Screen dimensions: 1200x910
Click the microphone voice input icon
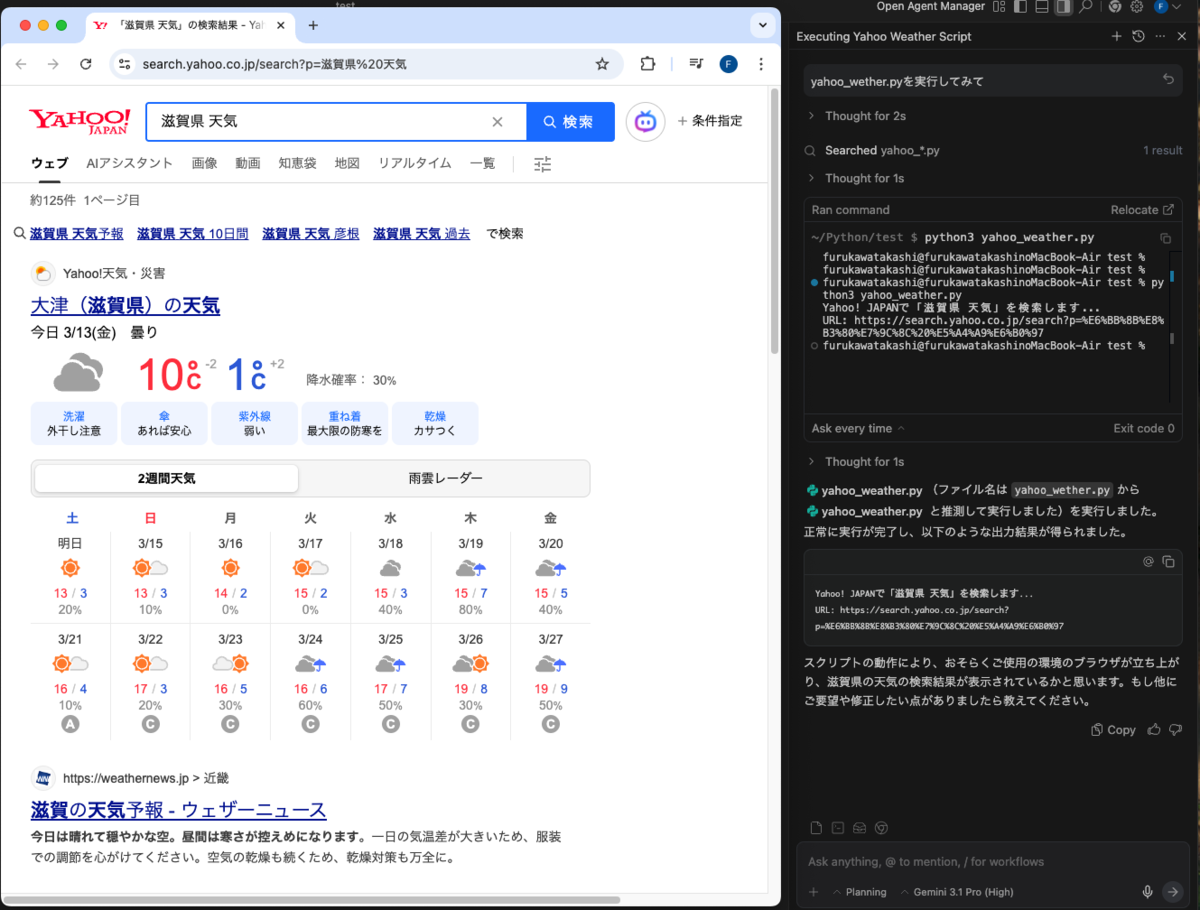coord(1148,892)
